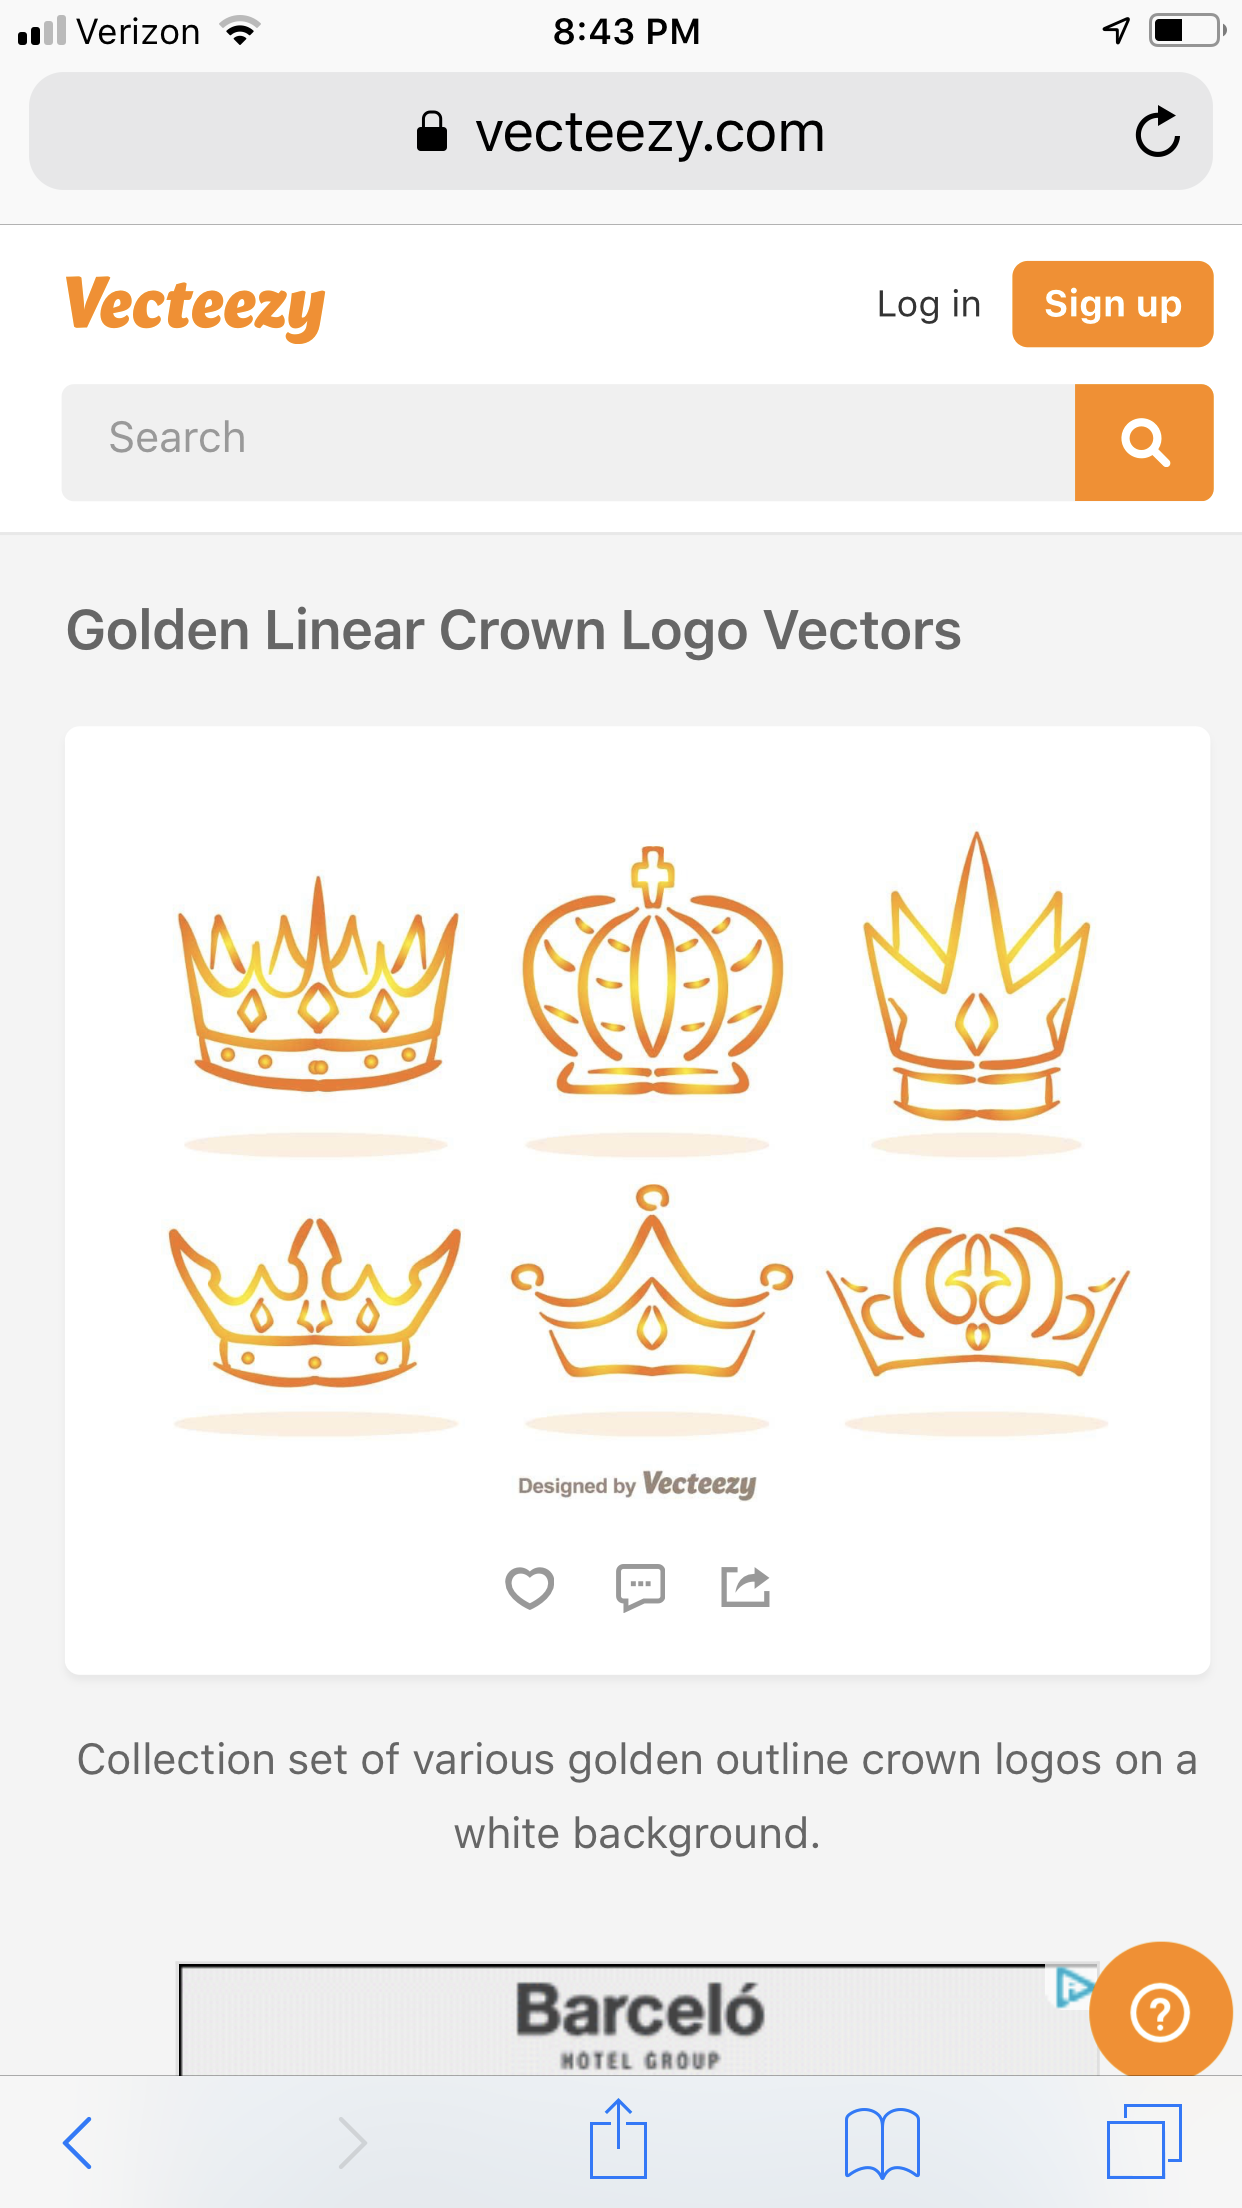Click the Sign up button
This screenshot has width=1242, height=2208.
pos(1113,304)
